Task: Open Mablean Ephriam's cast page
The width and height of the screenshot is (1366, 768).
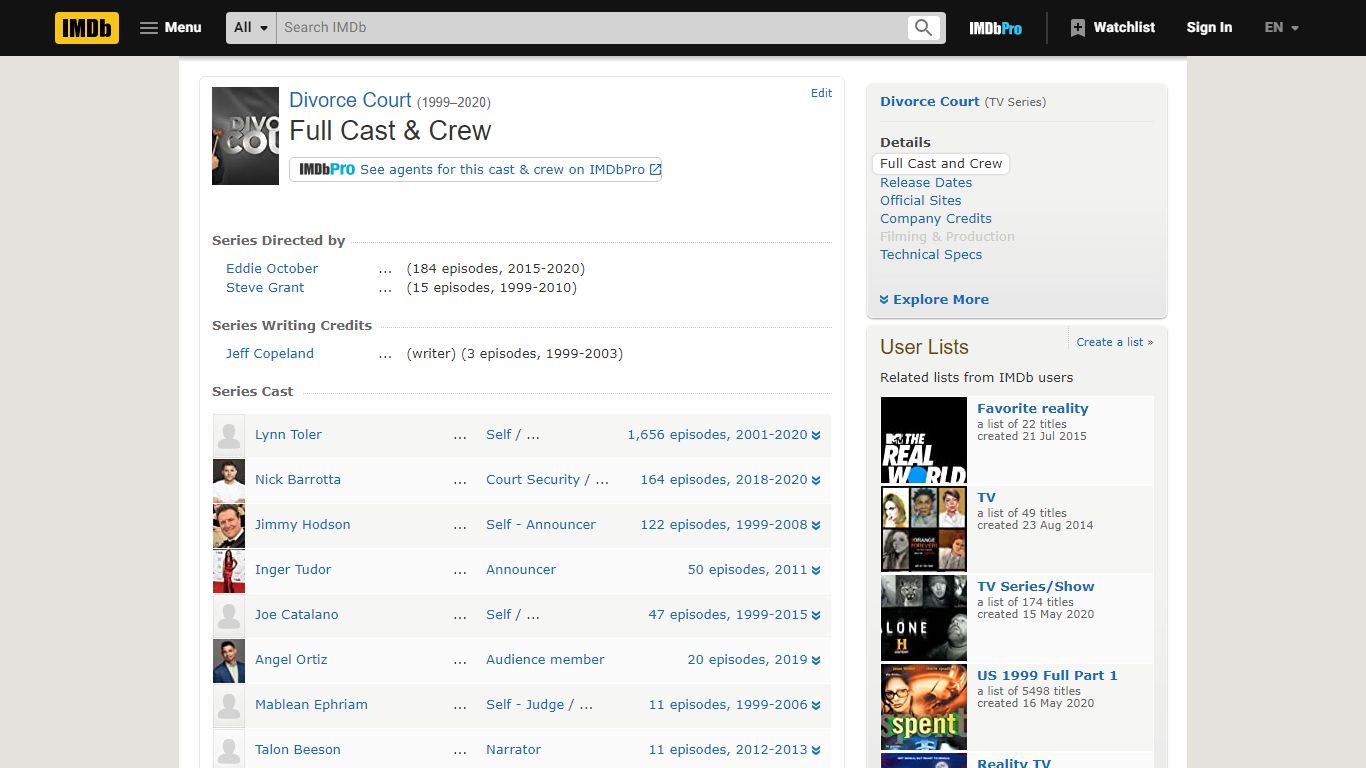Action: (x=311, y=705)
